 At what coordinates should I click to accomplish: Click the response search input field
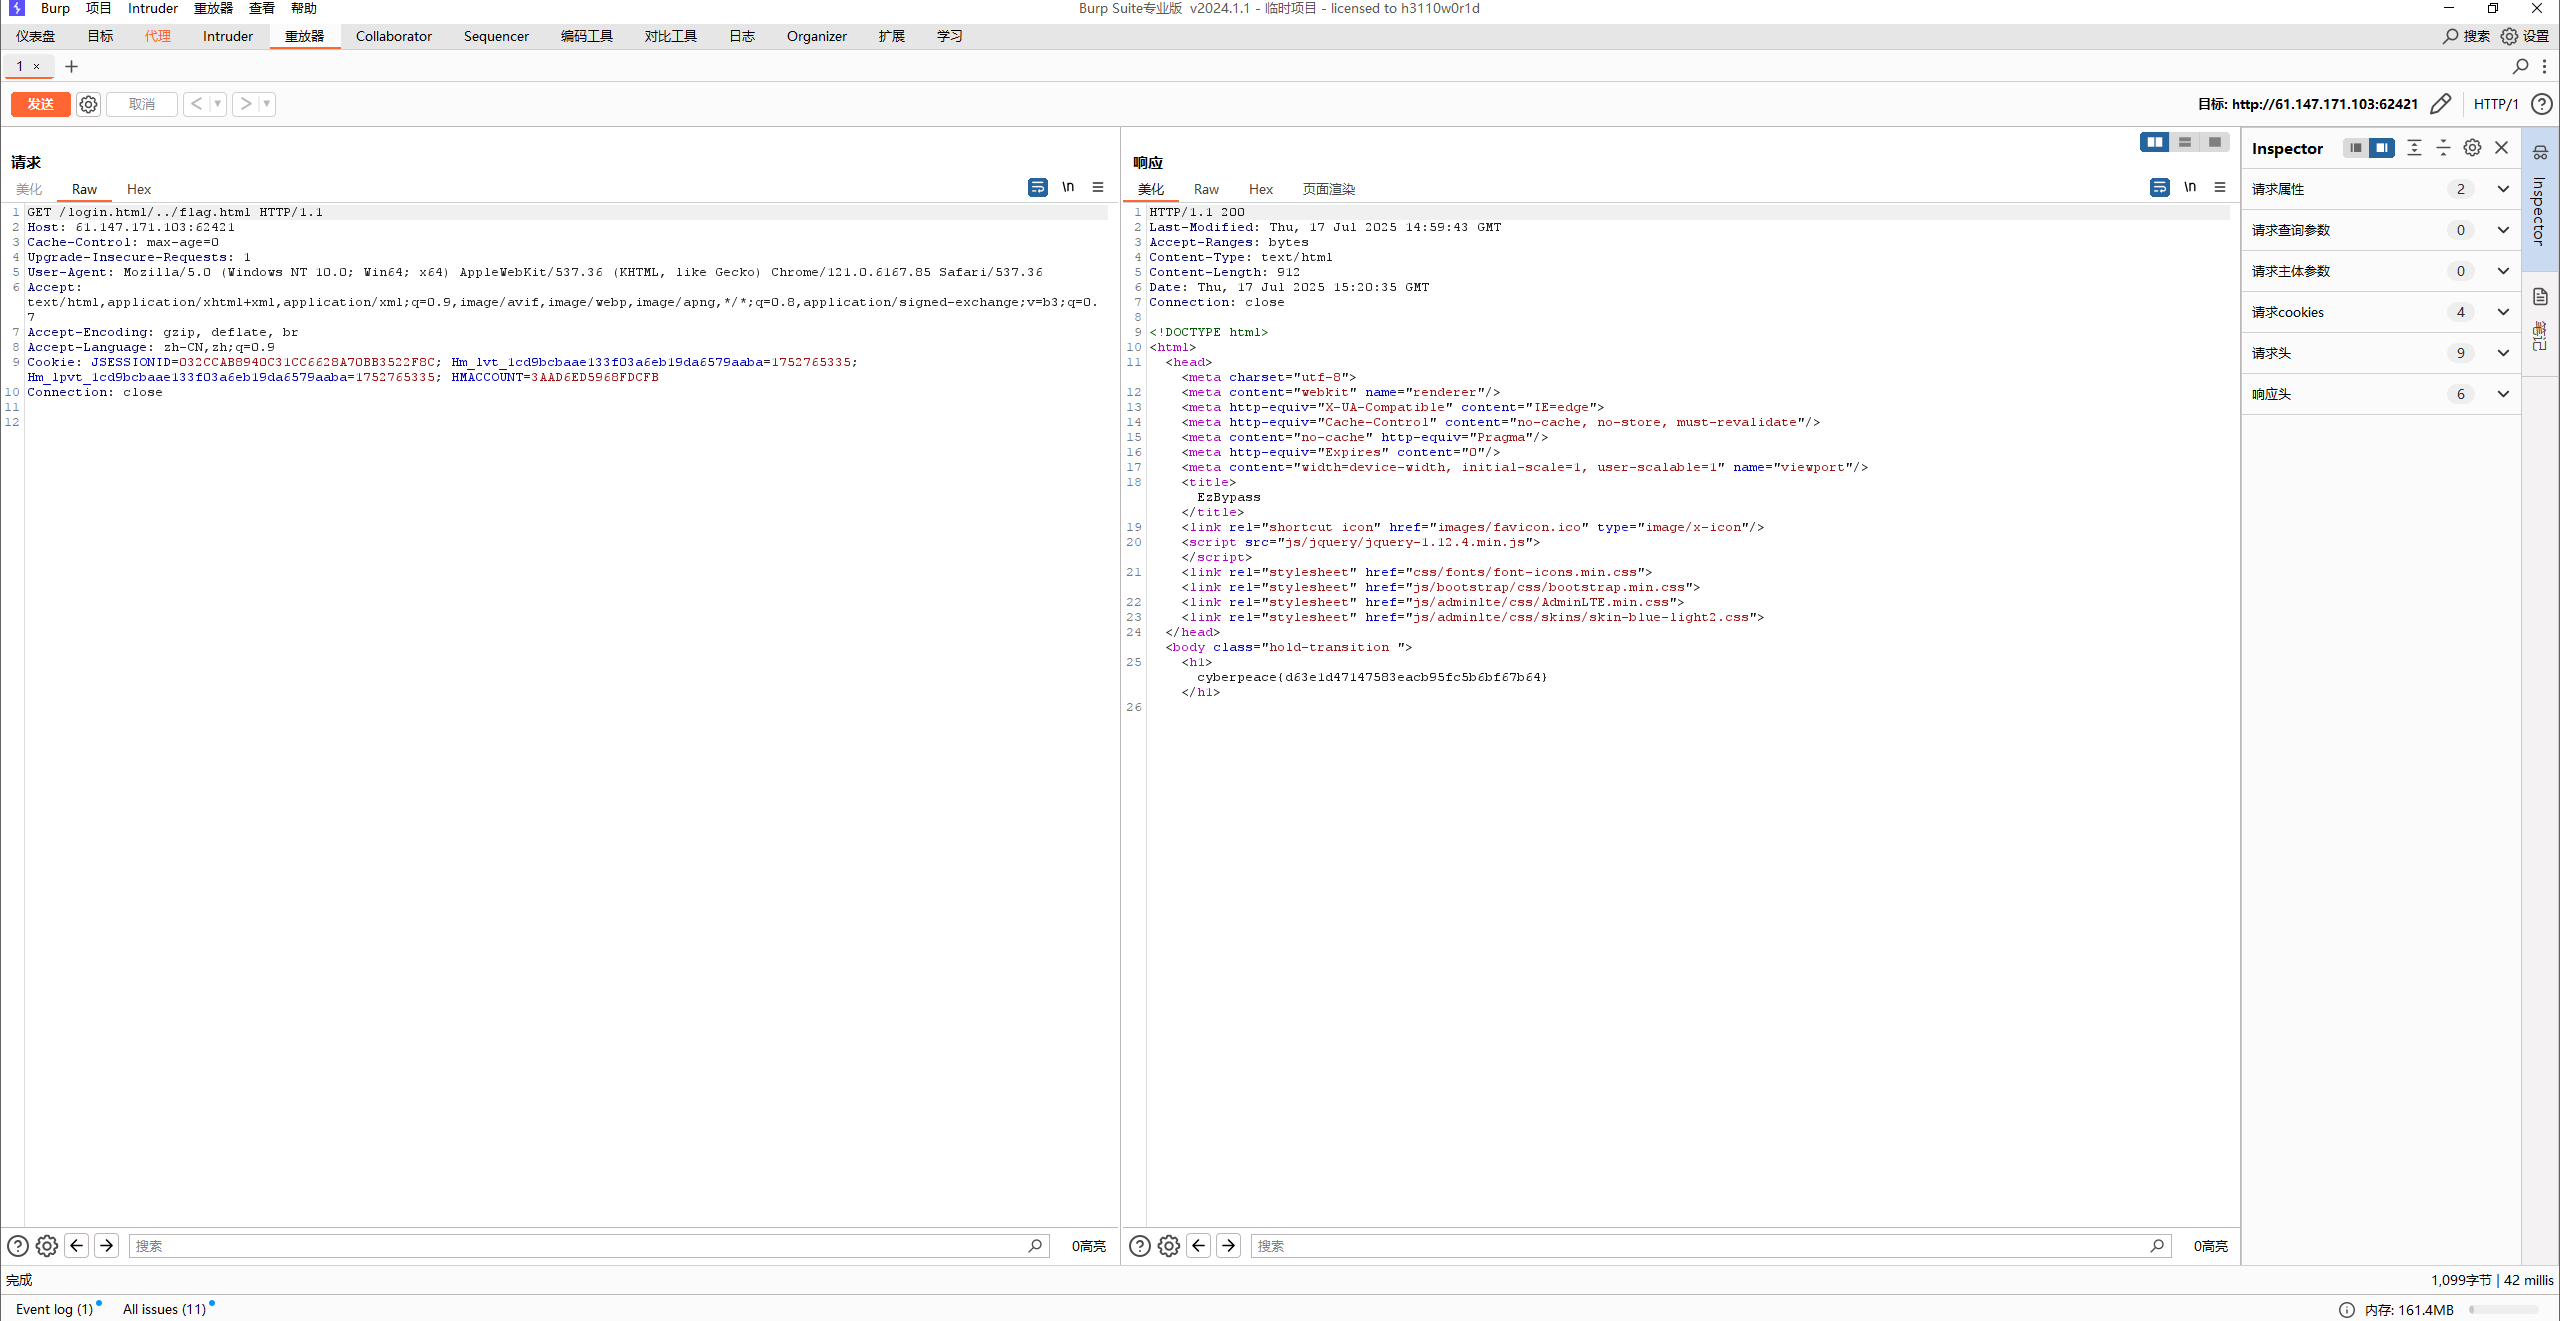pyautogui.click(x=1700, y=1246)
